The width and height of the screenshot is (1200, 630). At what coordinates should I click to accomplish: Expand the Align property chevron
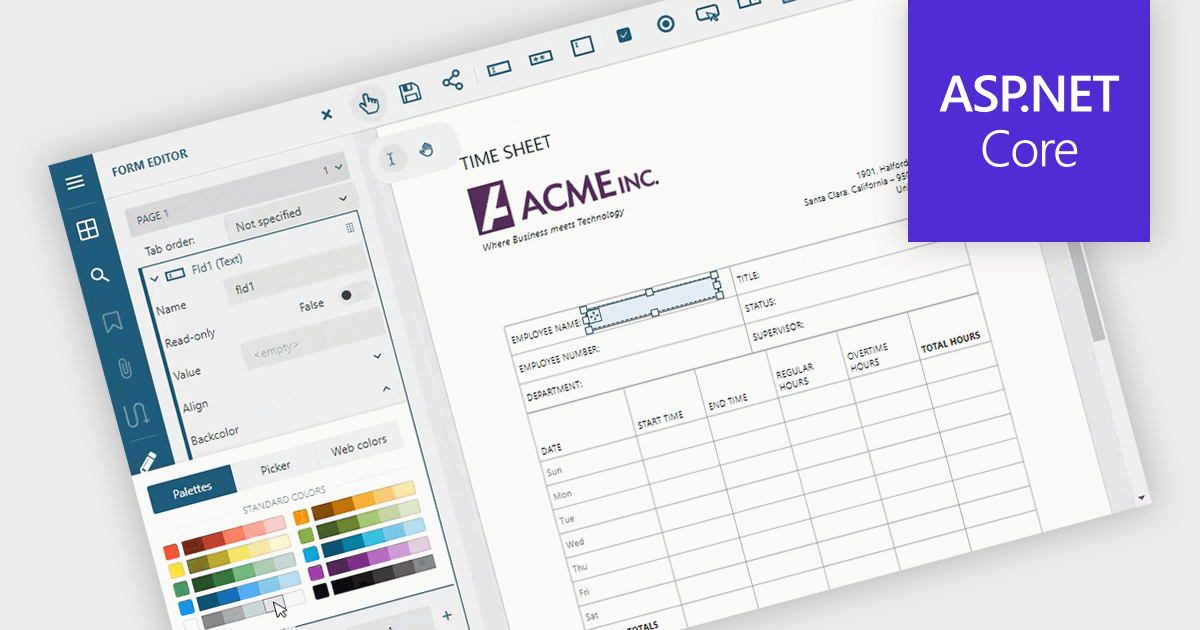[x=377, y=355]
